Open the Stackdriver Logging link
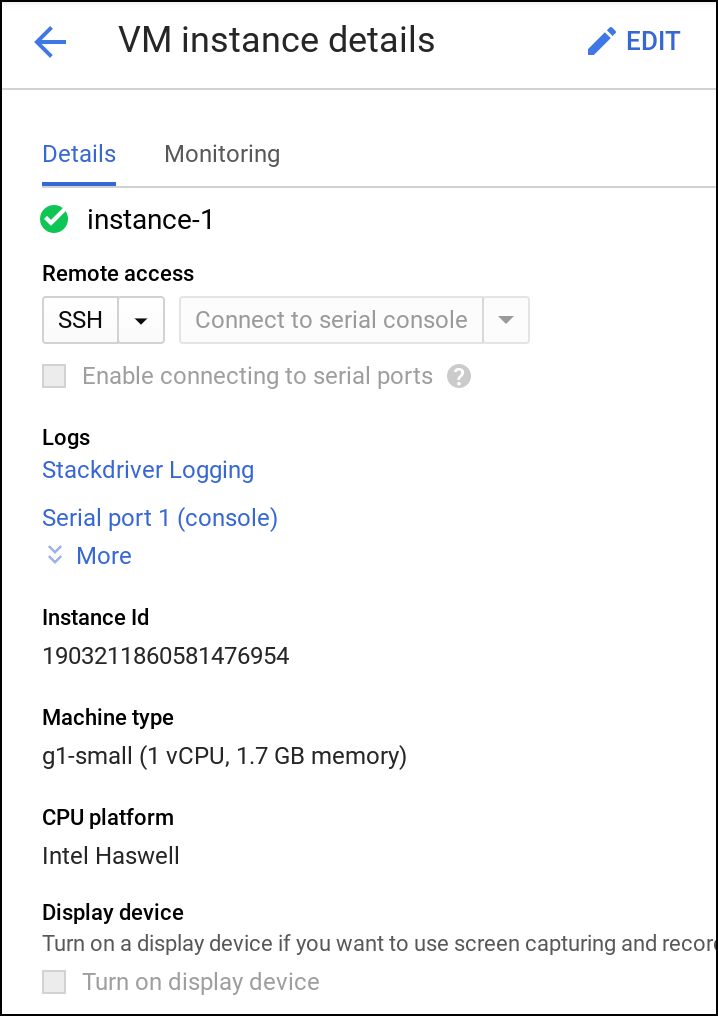The height and width of the screenshot is (1016, 718). click(x=148, y=470)
